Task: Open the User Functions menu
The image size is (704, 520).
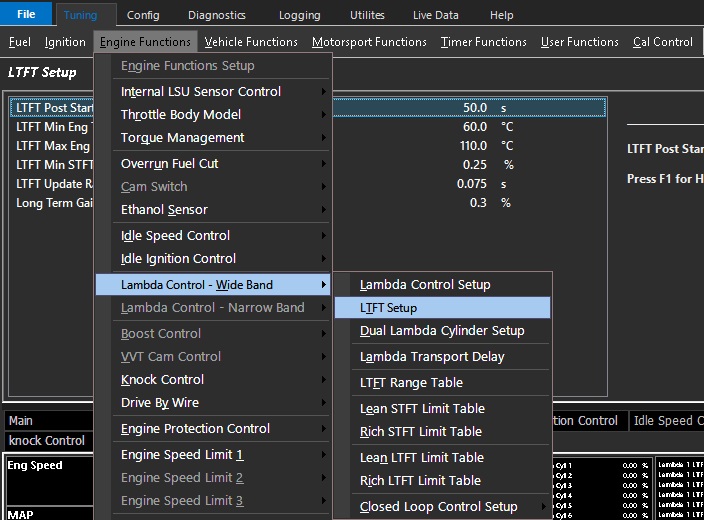Action: coord(579,42)
